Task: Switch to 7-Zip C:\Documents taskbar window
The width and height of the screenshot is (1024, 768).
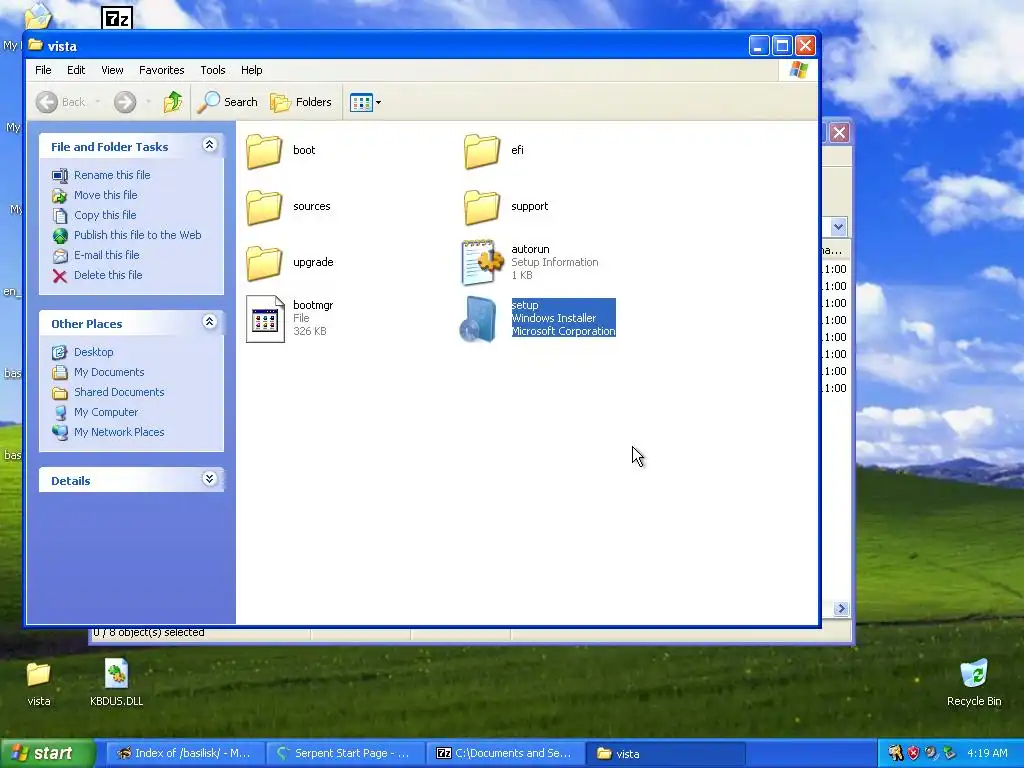Action: (x=506, y=754)
